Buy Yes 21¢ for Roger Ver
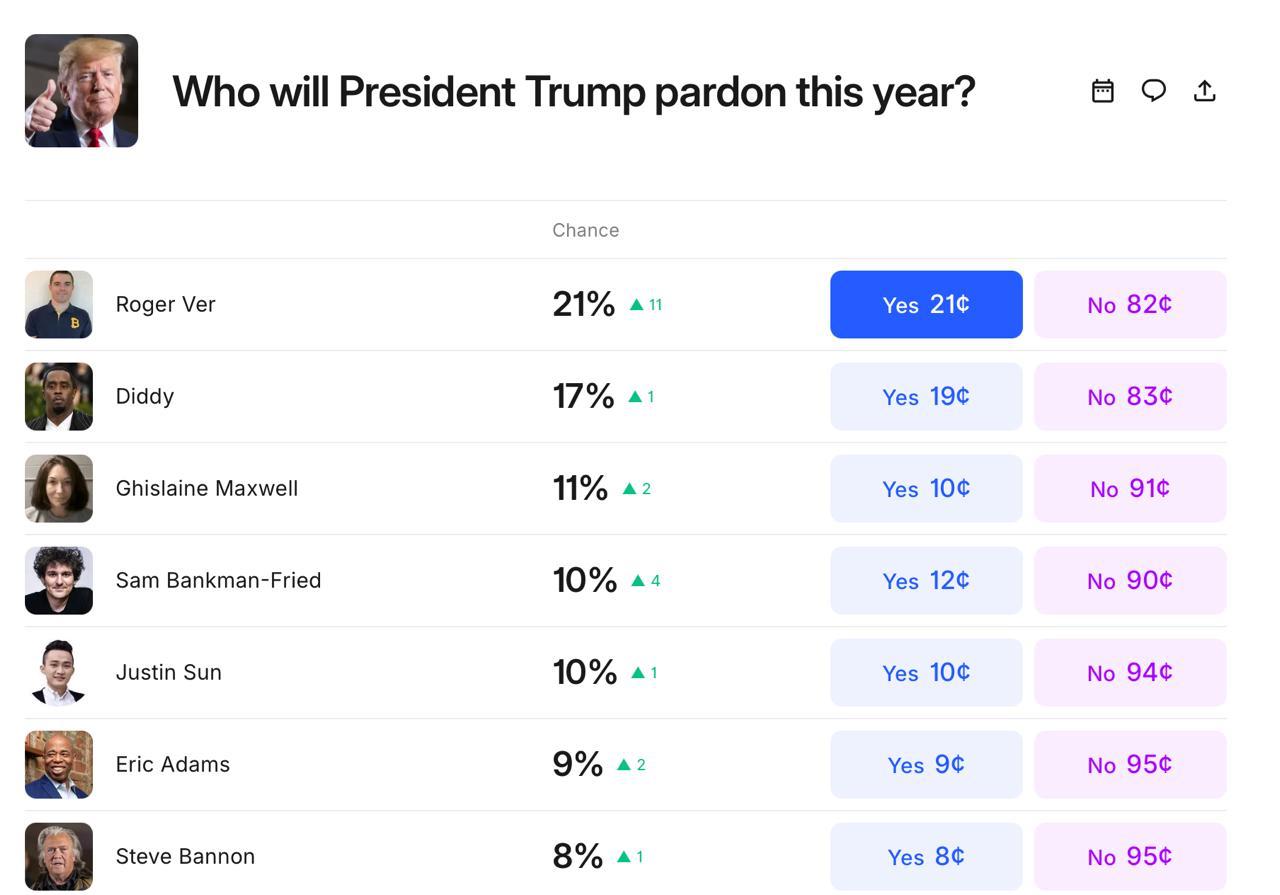Screen dimensions: 1280x895 [x=926, y=304]
